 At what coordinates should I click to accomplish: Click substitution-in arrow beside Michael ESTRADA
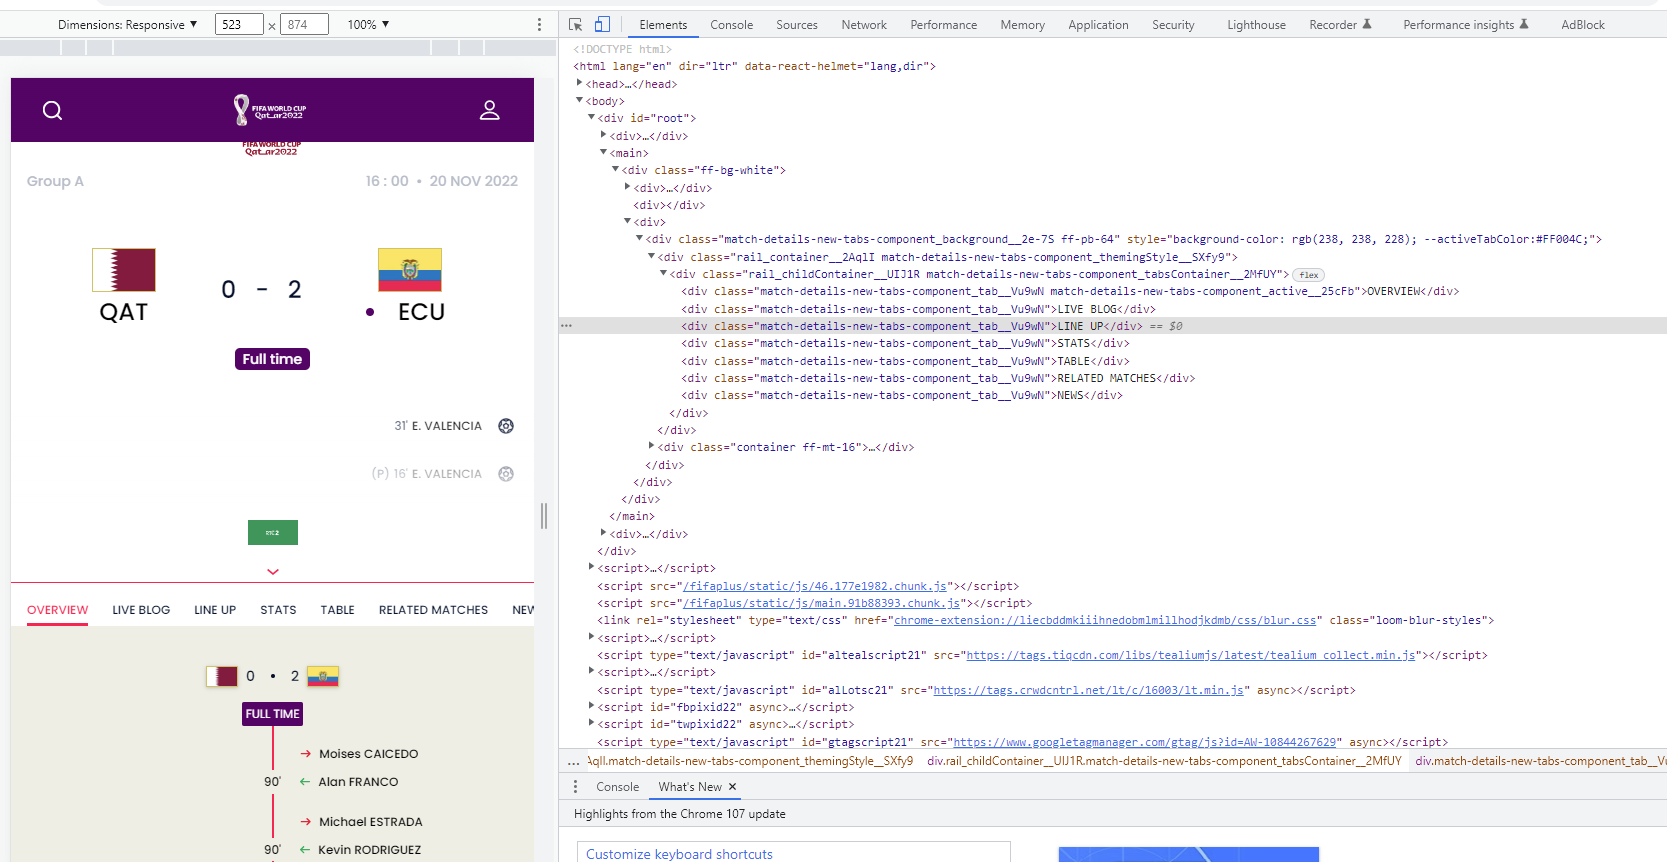[x=305, y=822]
